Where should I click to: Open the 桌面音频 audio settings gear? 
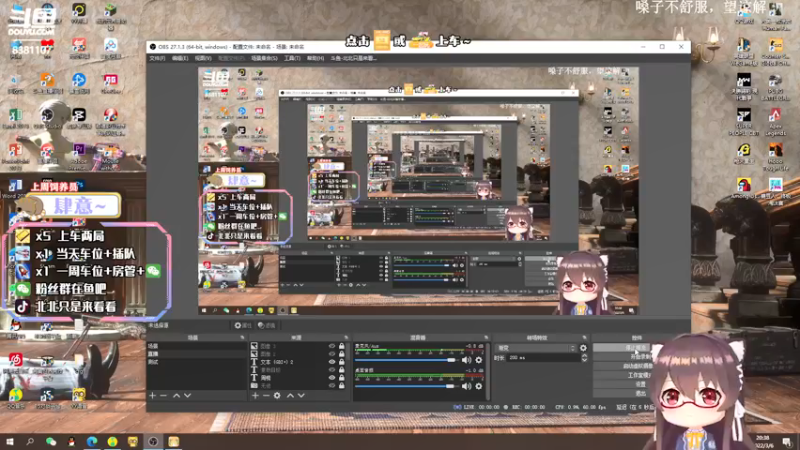click(479, 386)
